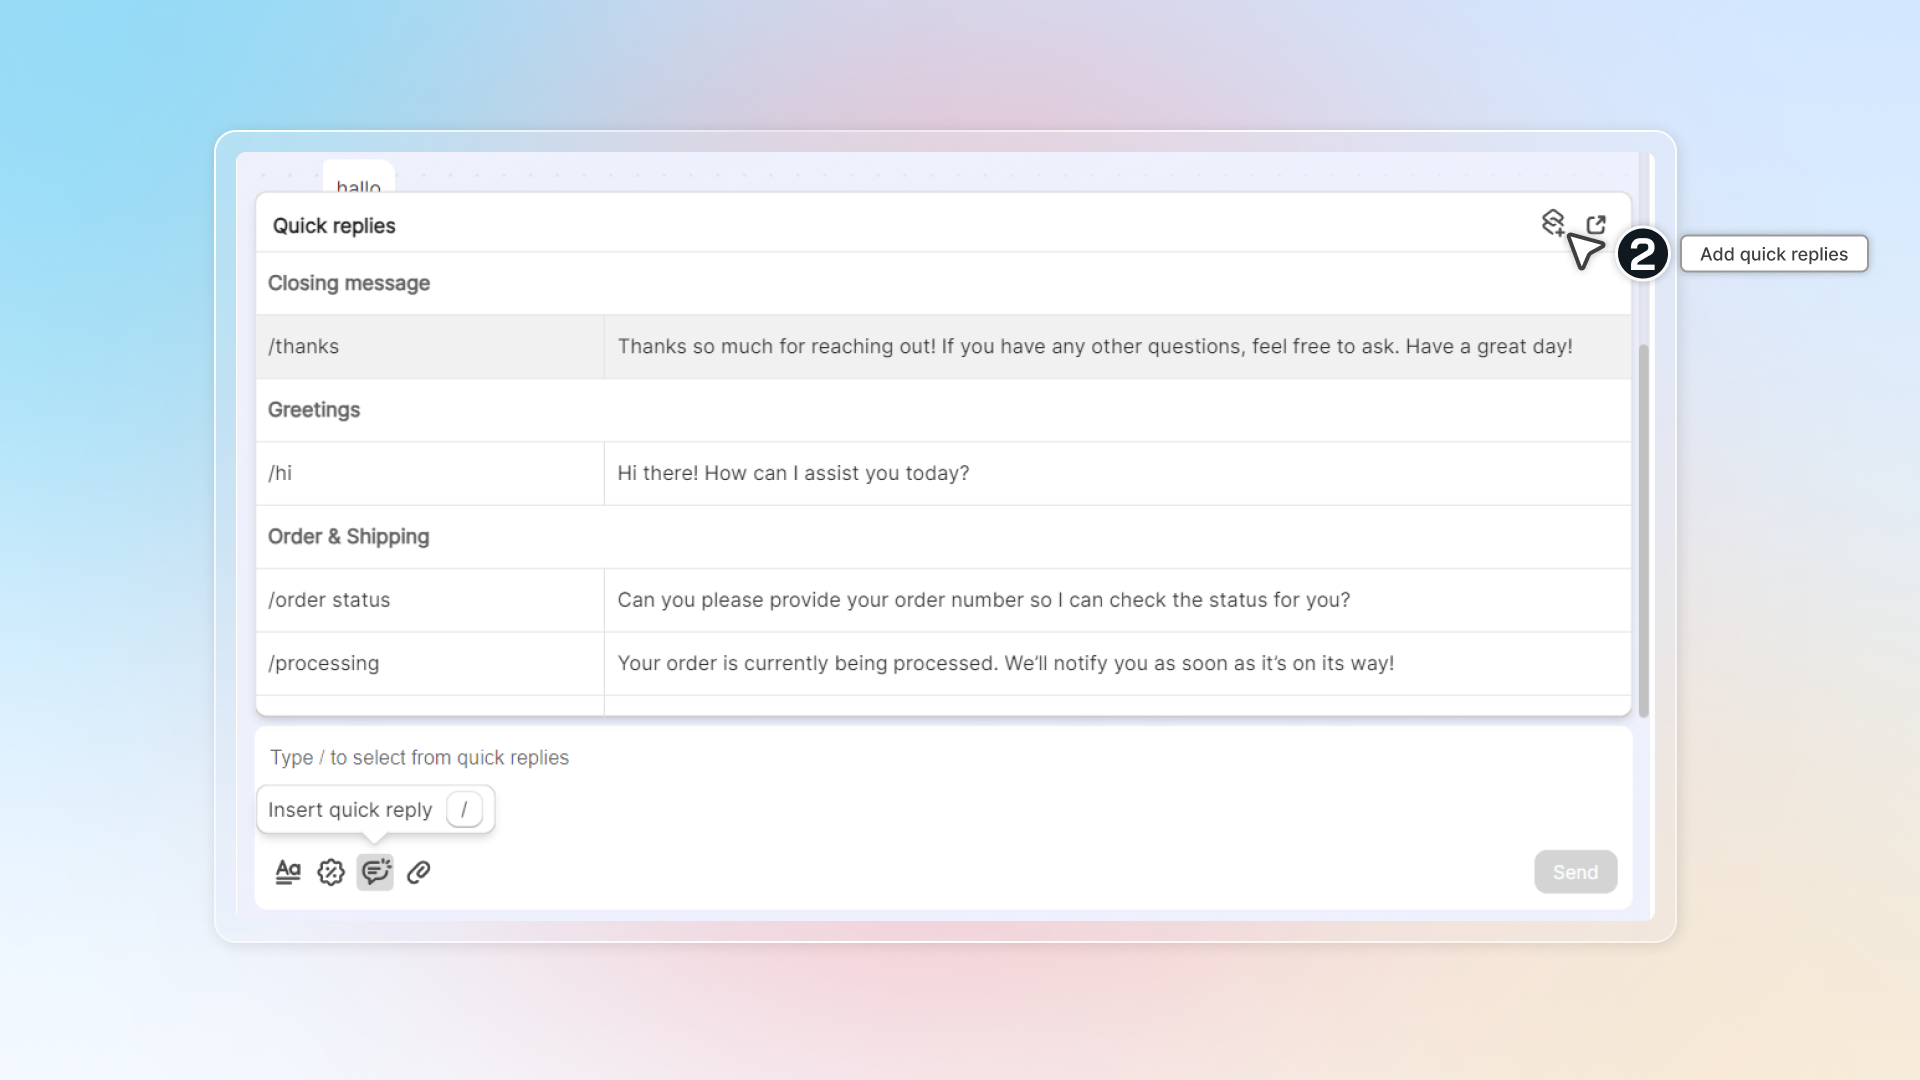Screen dimensions: 1920x1080
Task: Click the discount coupon badge icon
Action: pos(331,872)
